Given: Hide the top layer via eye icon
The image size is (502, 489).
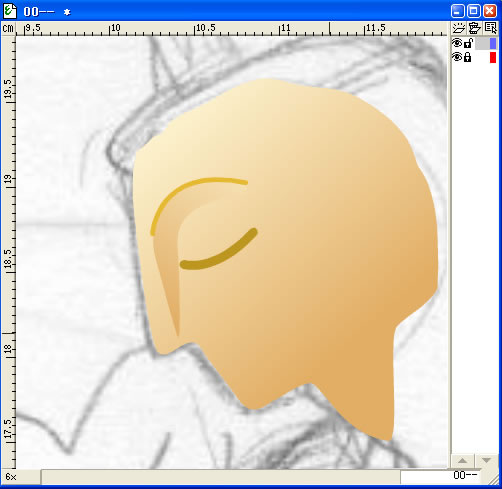Looking at the screenshot, I should 457,43.
